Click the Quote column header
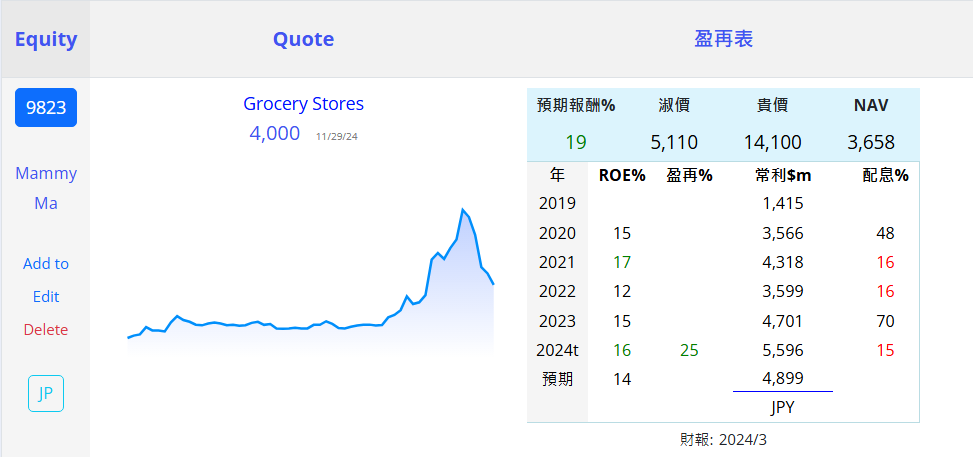This screenshot has width=973, height=457. [303, 39]
